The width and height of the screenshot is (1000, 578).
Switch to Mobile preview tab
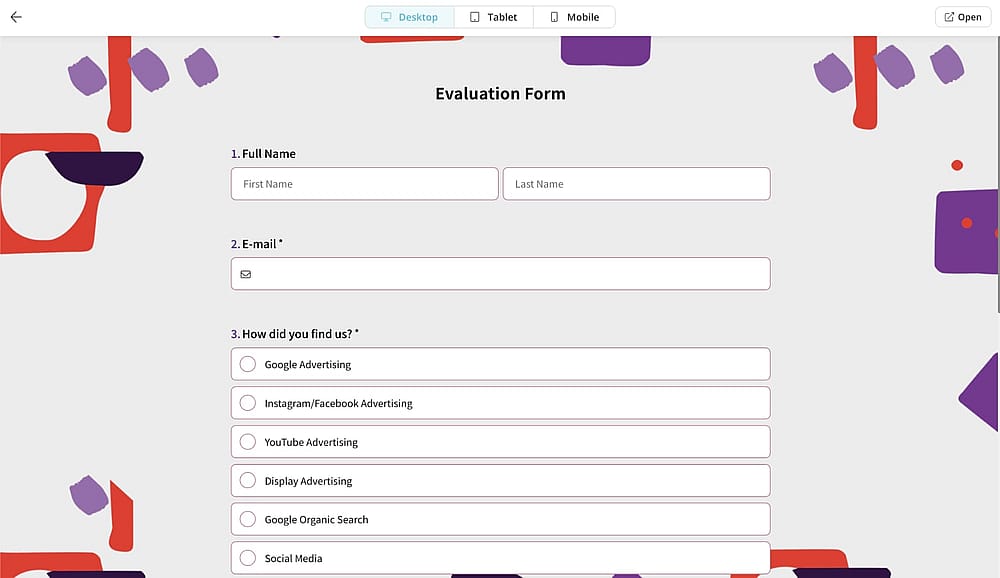coord(574,17)
